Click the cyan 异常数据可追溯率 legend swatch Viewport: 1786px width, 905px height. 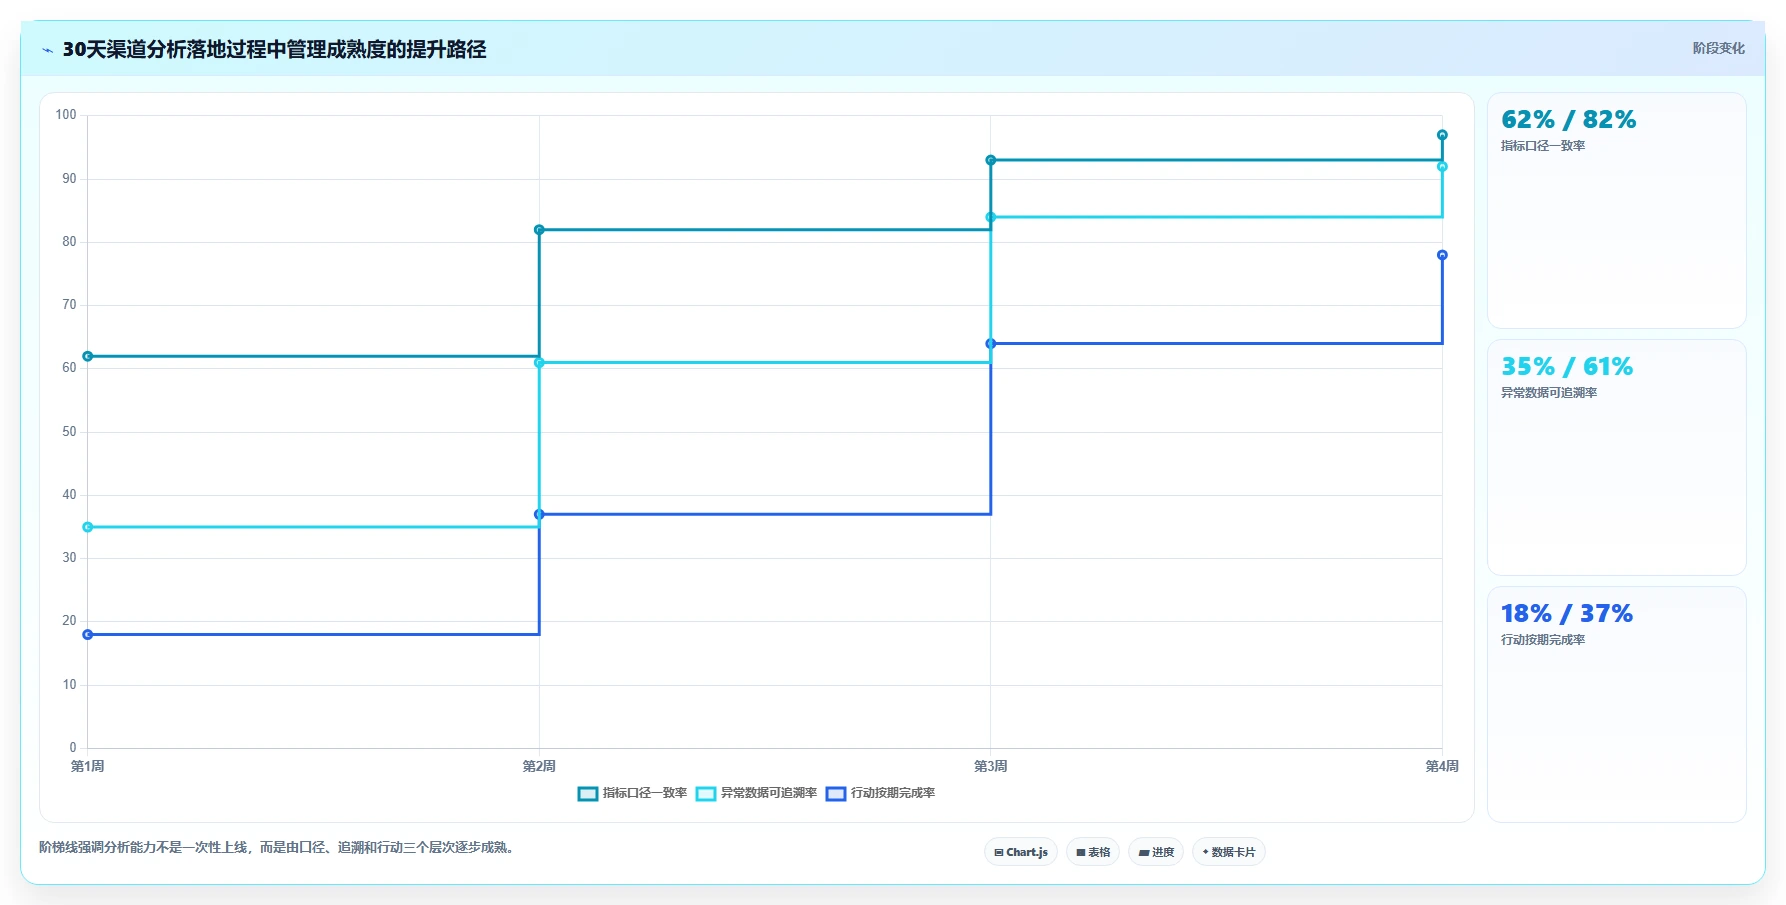click(706, 794)
